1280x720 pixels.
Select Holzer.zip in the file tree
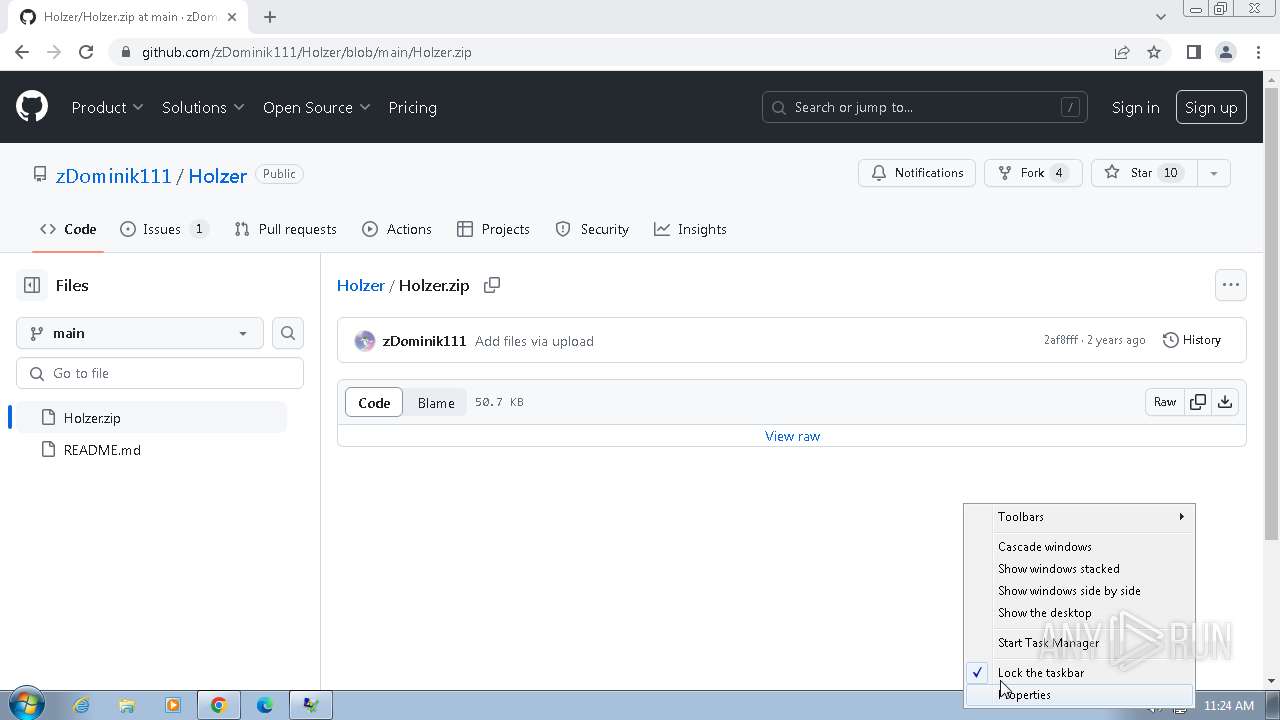(151, 418)
